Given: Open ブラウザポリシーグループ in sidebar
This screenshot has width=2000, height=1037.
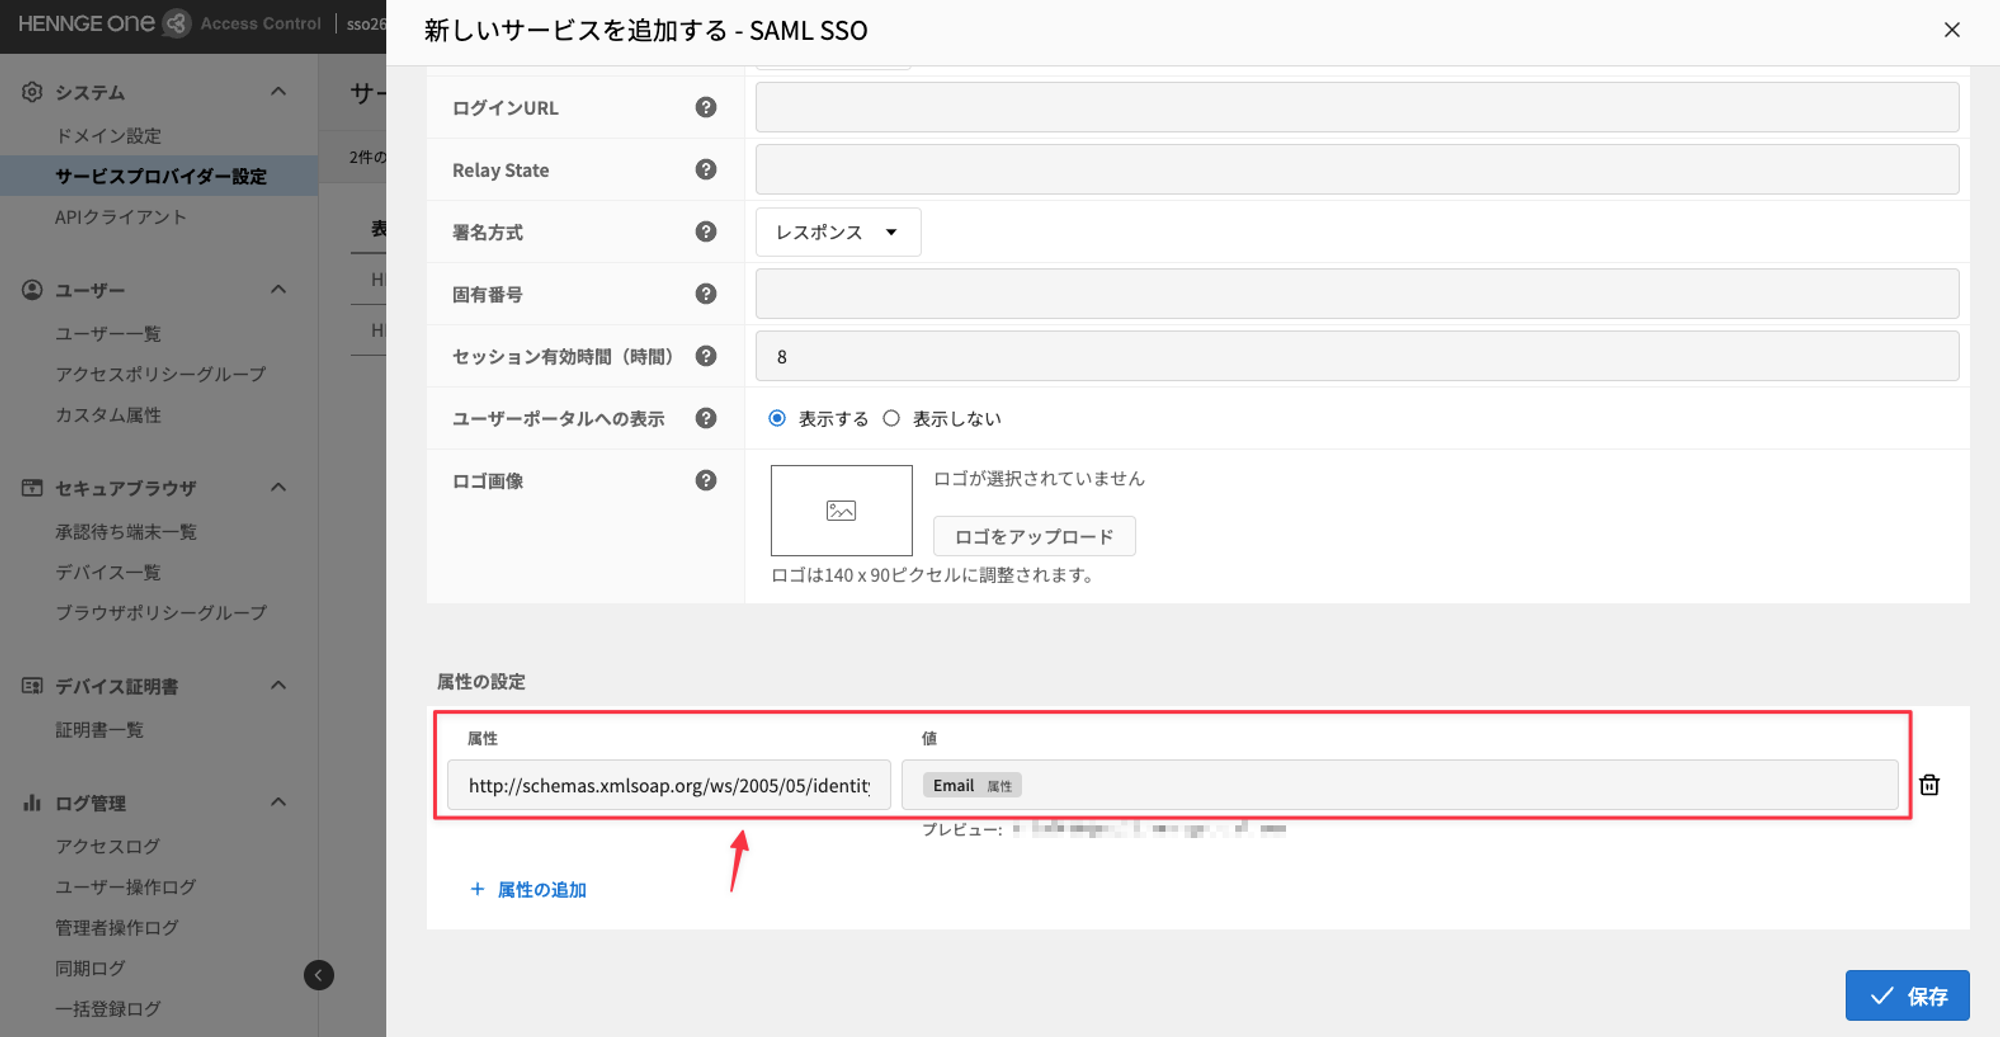Looking at the screenshot, I should 160,612.
